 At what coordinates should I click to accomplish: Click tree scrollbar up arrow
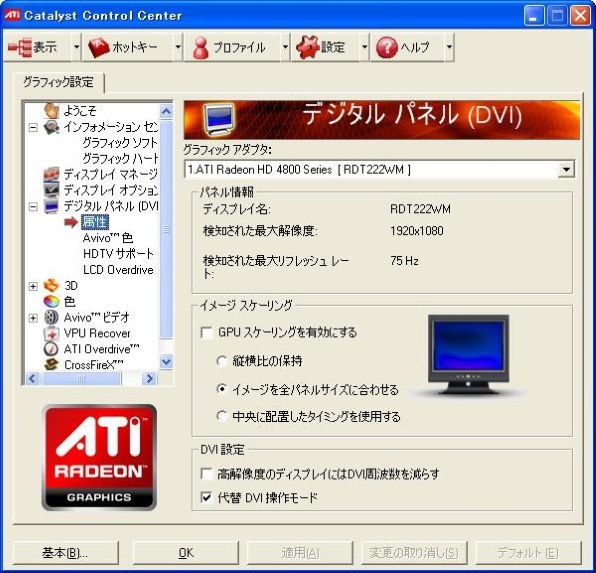click(x=166, y=111)
